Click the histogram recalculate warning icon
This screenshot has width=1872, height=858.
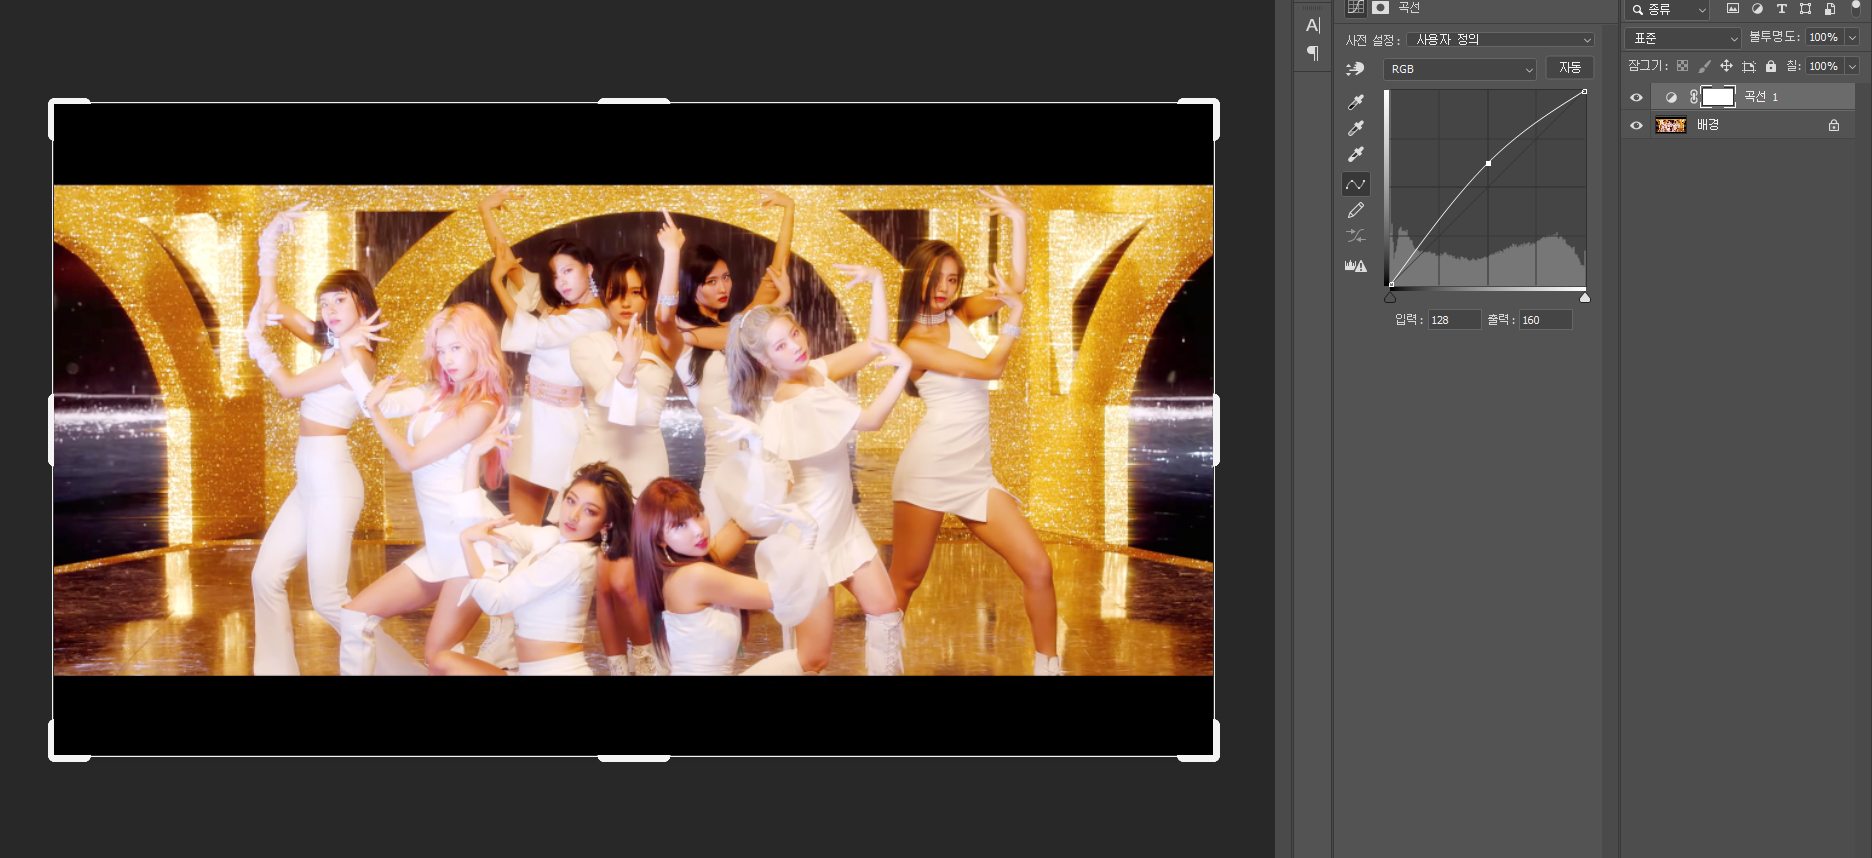[1356, 266]
